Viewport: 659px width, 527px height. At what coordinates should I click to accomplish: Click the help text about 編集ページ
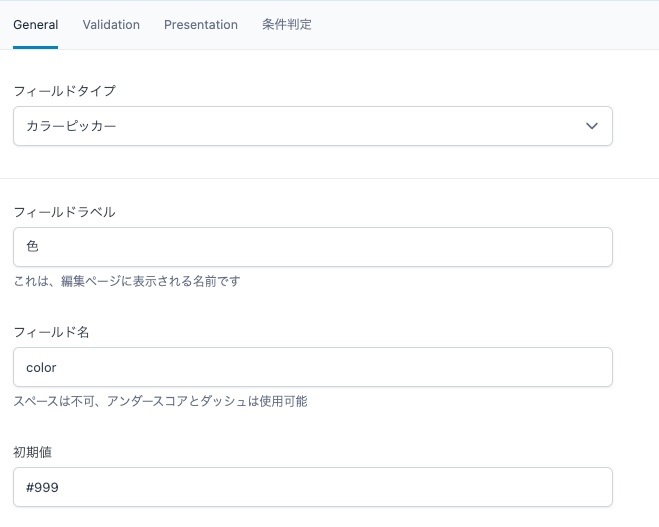[x=126, y=281]
